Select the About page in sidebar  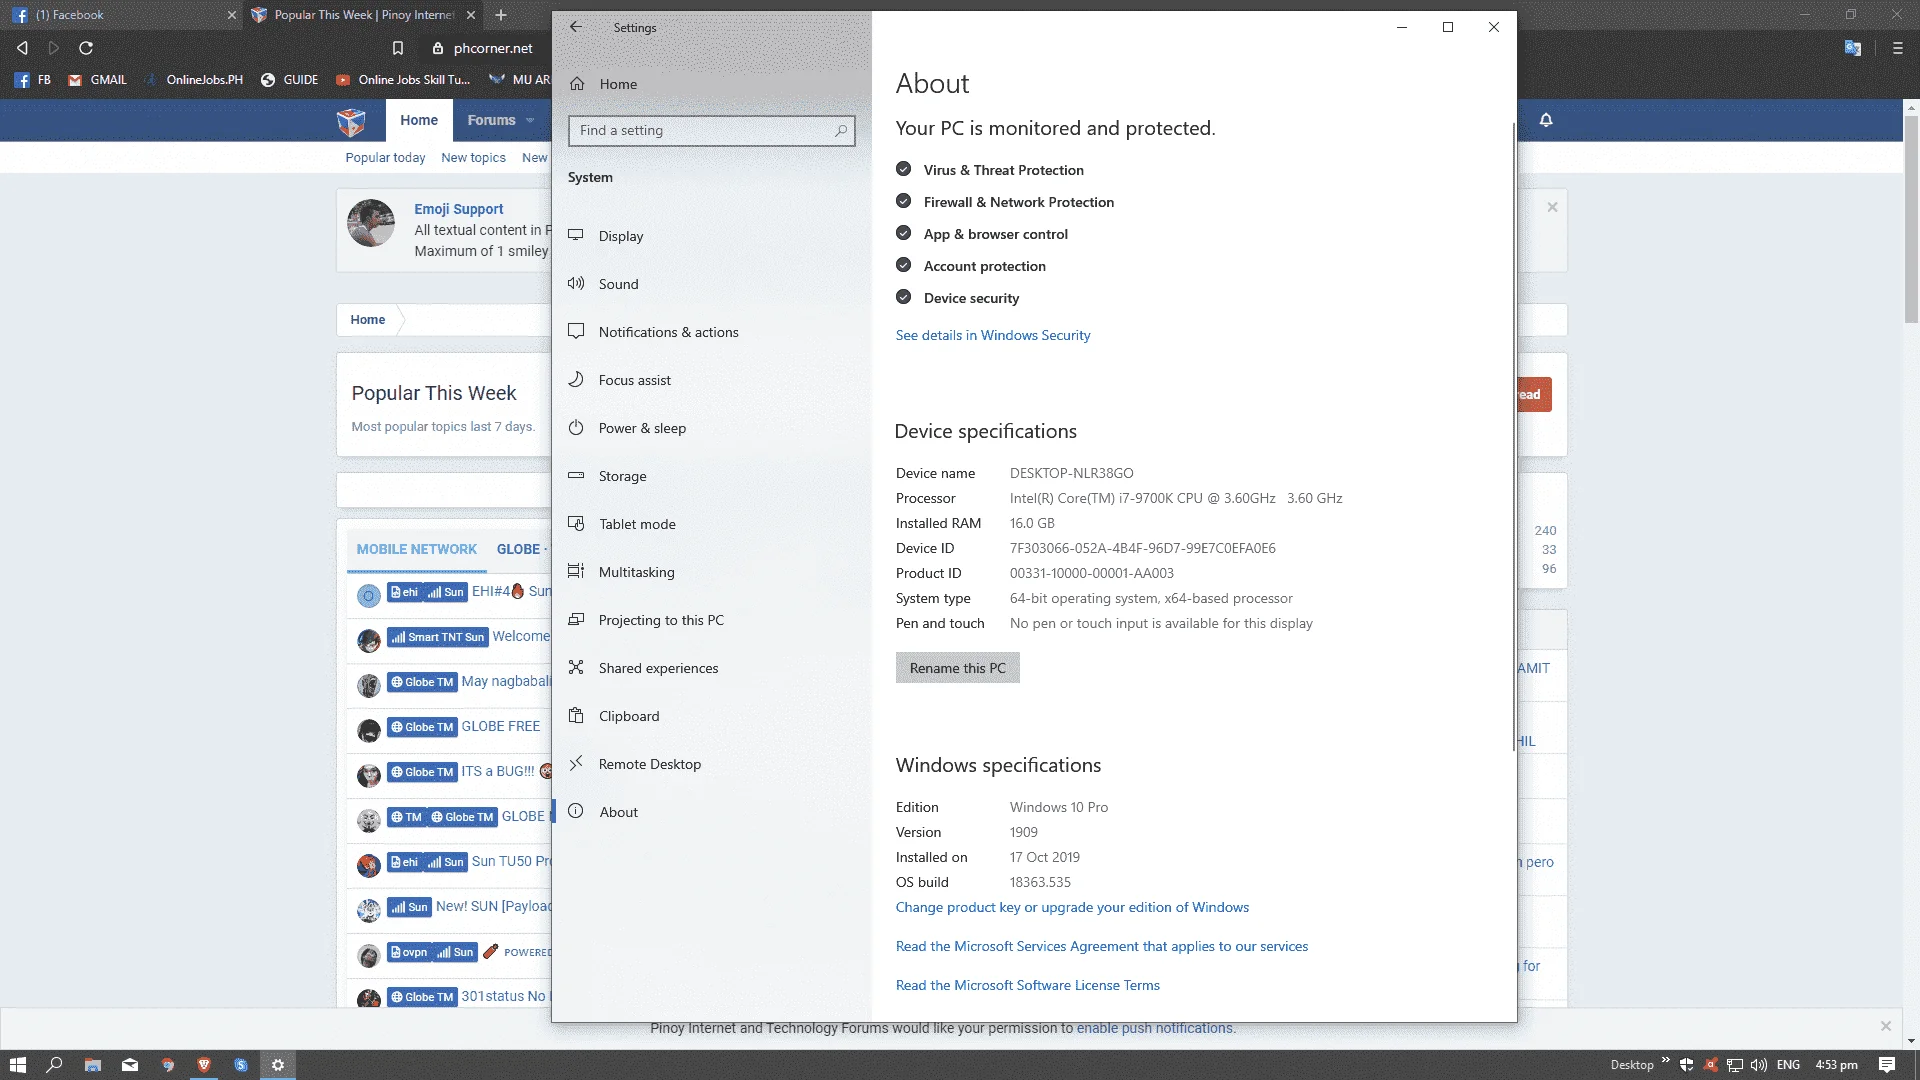click(x=618, y=812)
